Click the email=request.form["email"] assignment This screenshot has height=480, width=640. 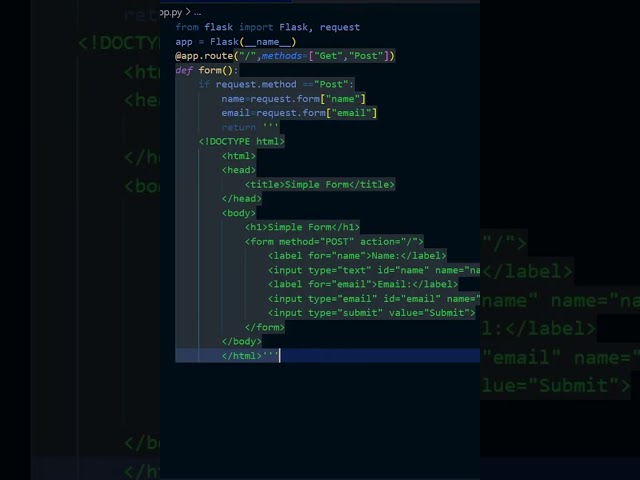tap(299, 113)
